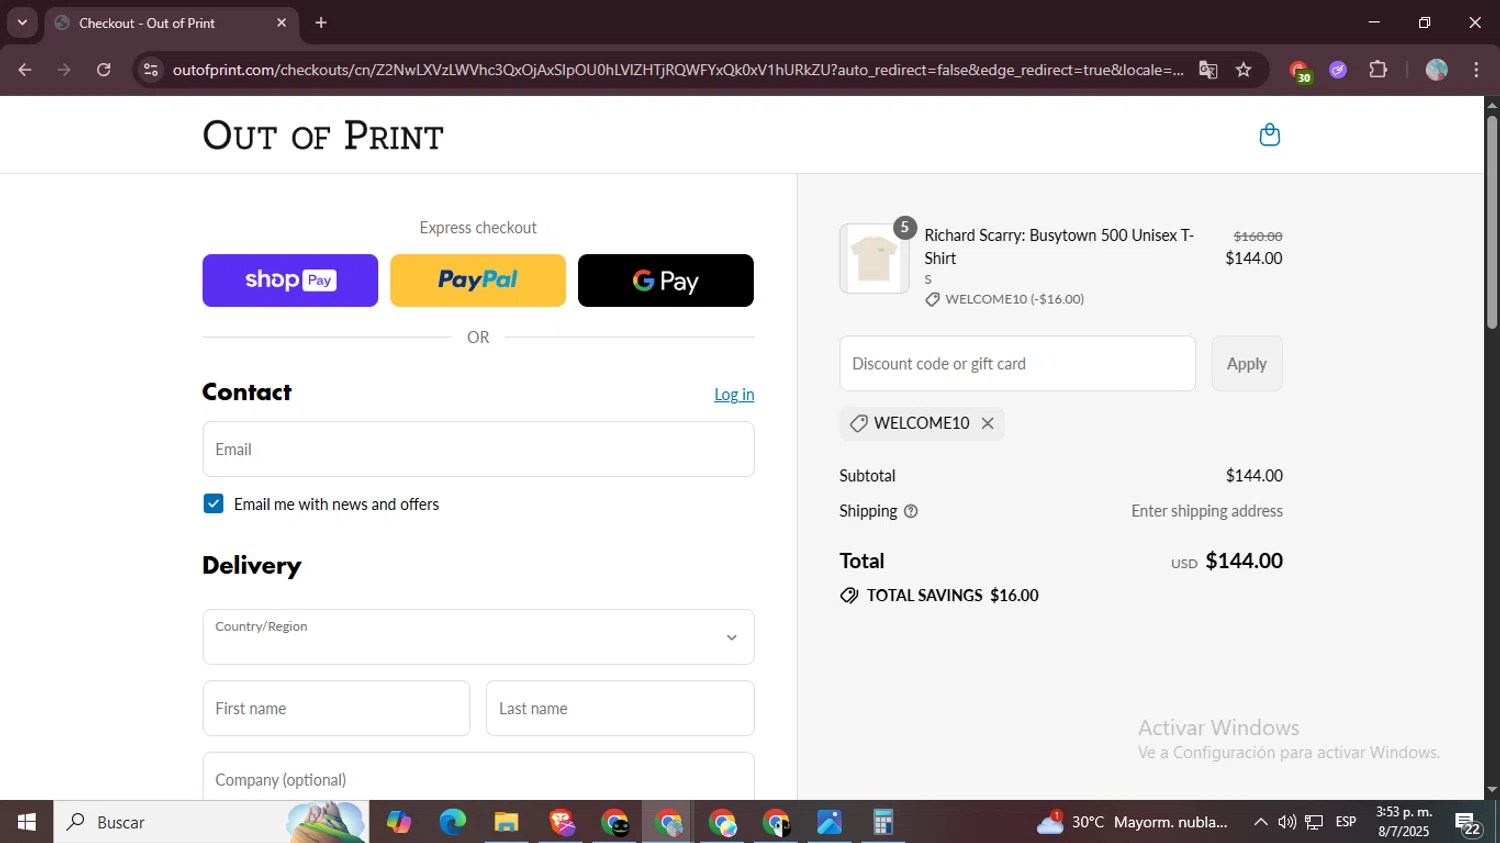Open the Chrome profile avatar
The height and width of the screenshot is (843, 1500).
(x=1437, y=70)
